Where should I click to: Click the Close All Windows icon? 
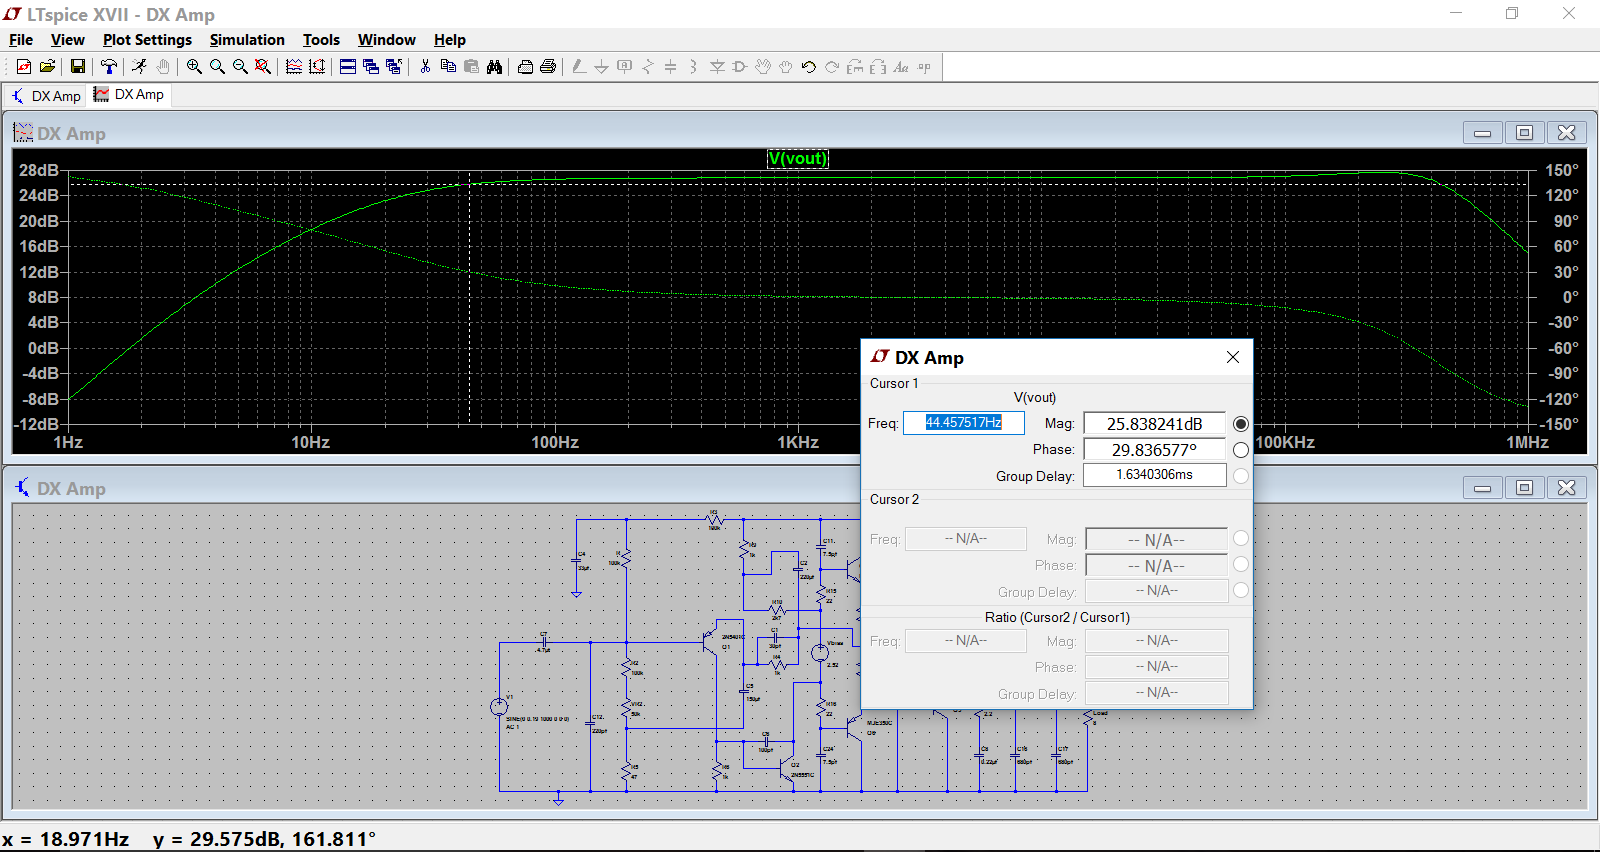(394, 67)
